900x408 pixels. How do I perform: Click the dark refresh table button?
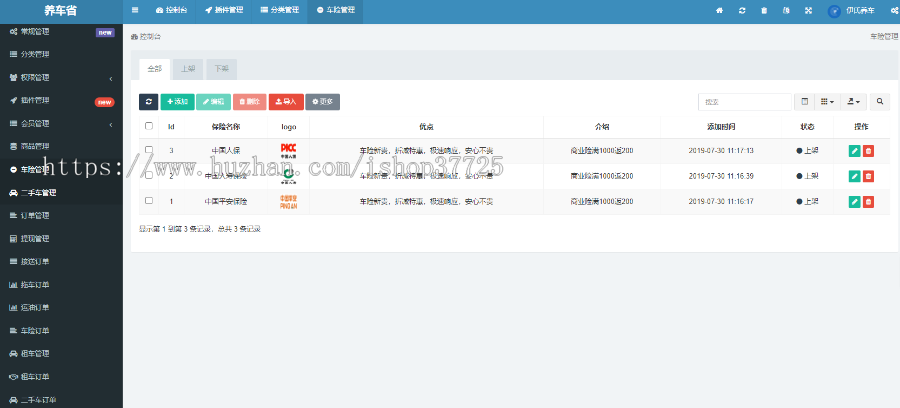coord(149,102)
